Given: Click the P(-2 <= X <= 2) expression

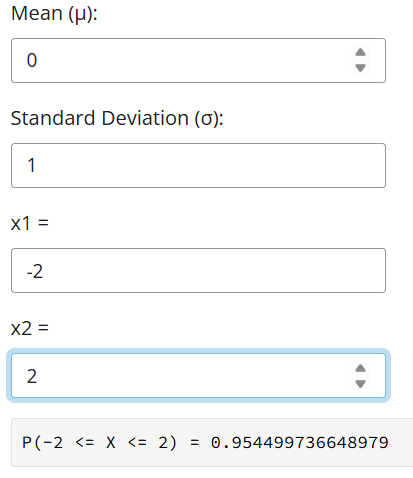Looking at the screenshot, I should point(99,443).
